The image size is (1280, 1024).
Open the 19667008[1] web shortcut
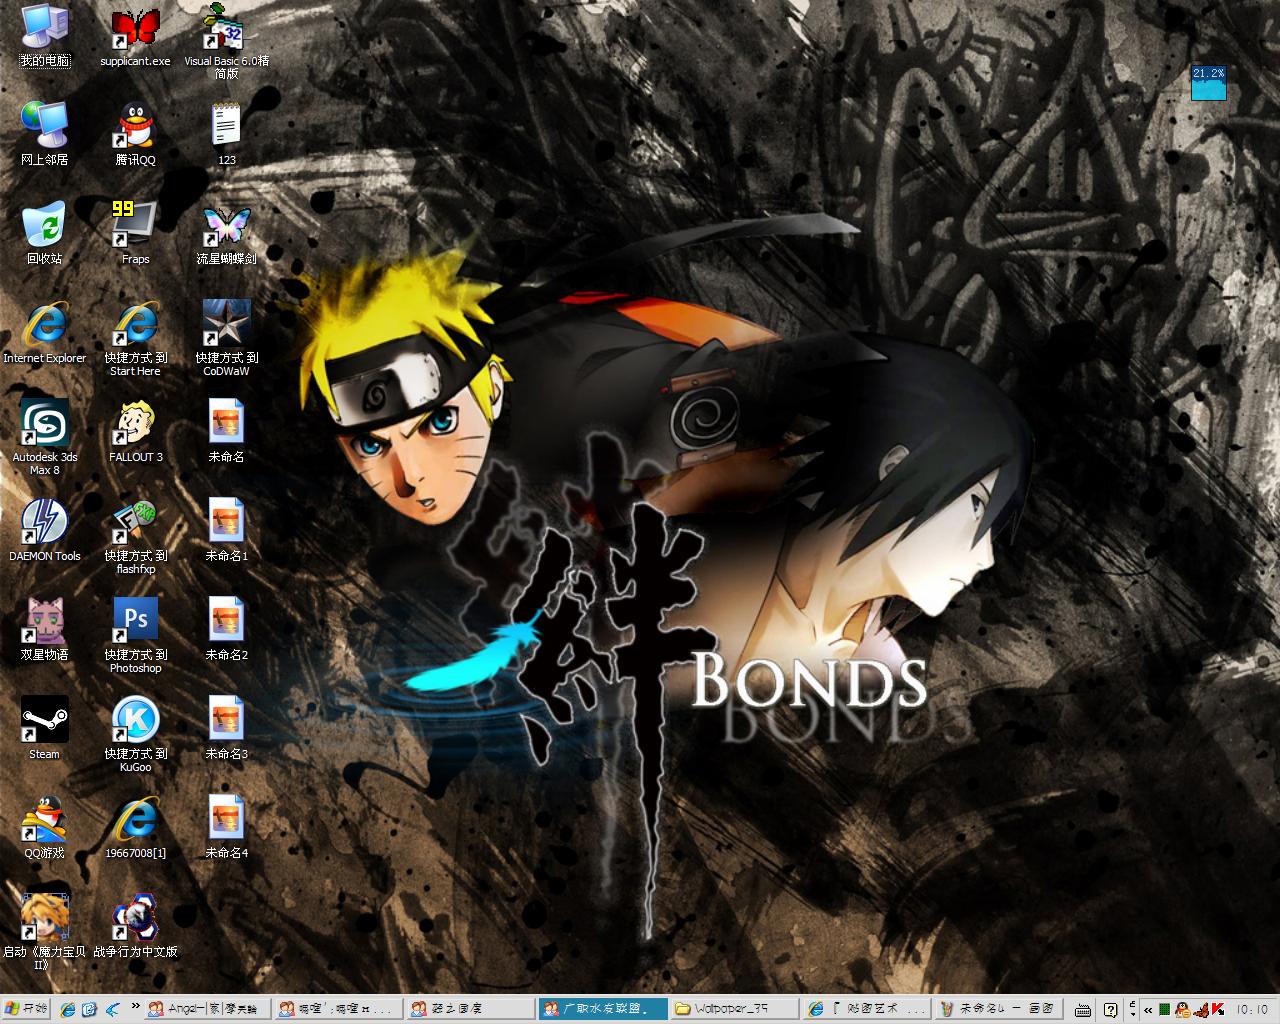[135, 827]
